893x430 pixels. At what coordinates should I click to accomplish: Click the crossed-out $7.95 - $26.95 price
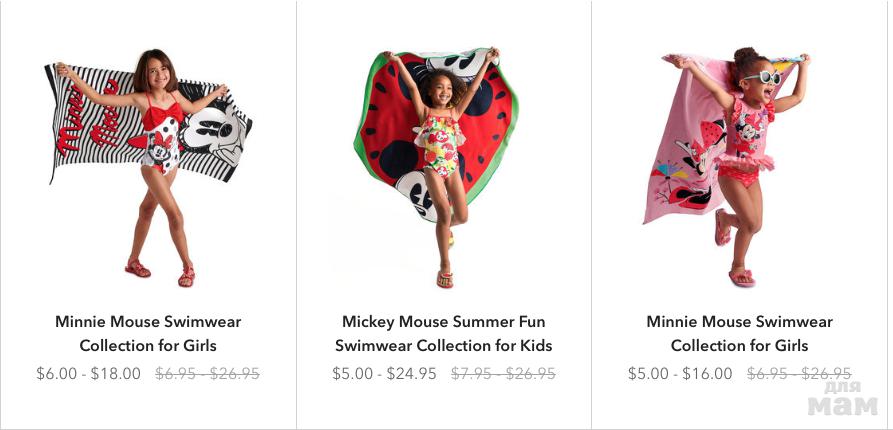tap(503, 374)
